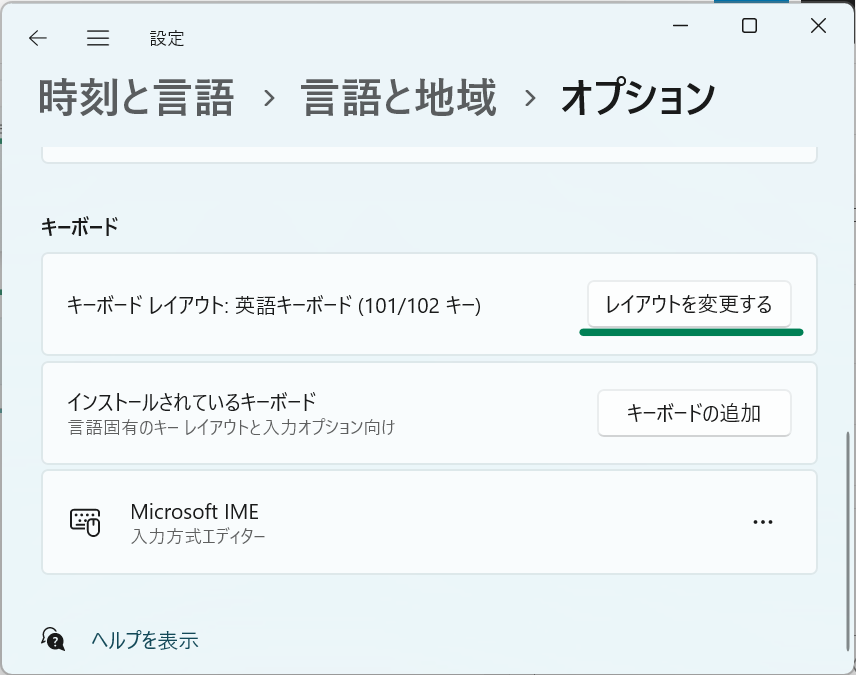Click the キーボード レイアウト row text

pyautogui.click(x=274, y=305)
